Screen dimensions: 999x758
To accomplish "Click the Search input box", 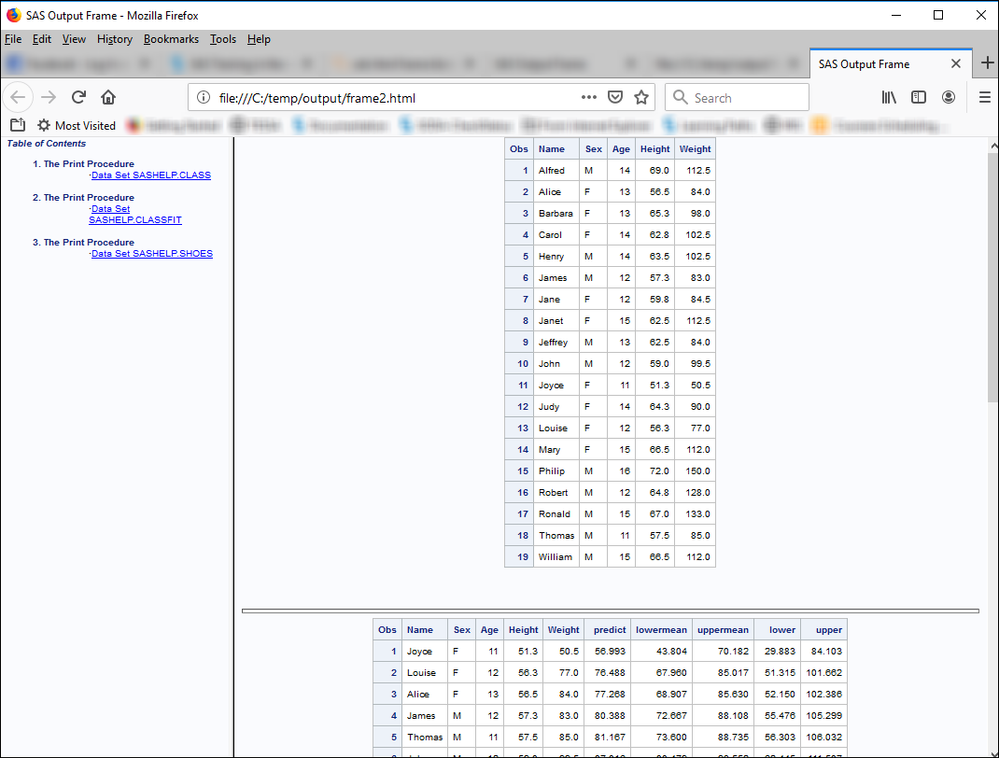I will (737, 97).
